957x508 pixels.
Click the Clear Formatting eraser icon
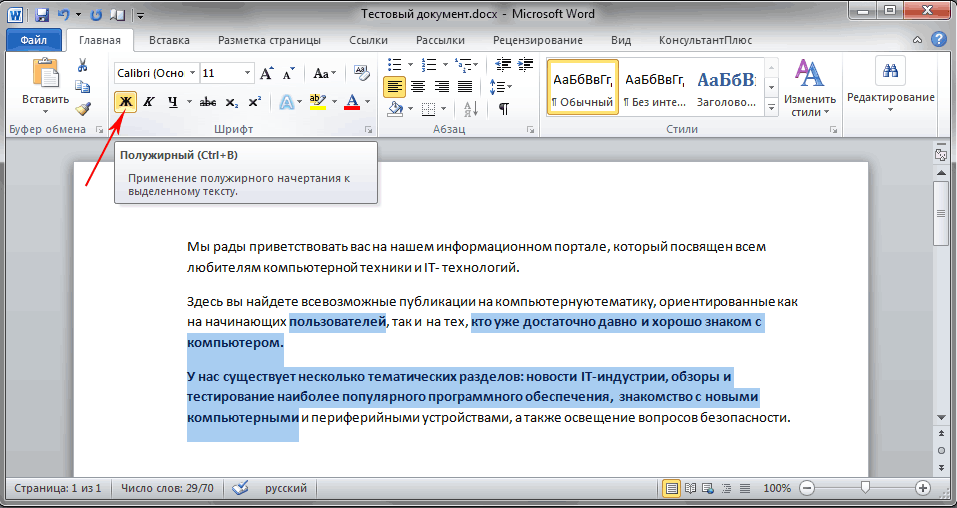coord(361,73)
